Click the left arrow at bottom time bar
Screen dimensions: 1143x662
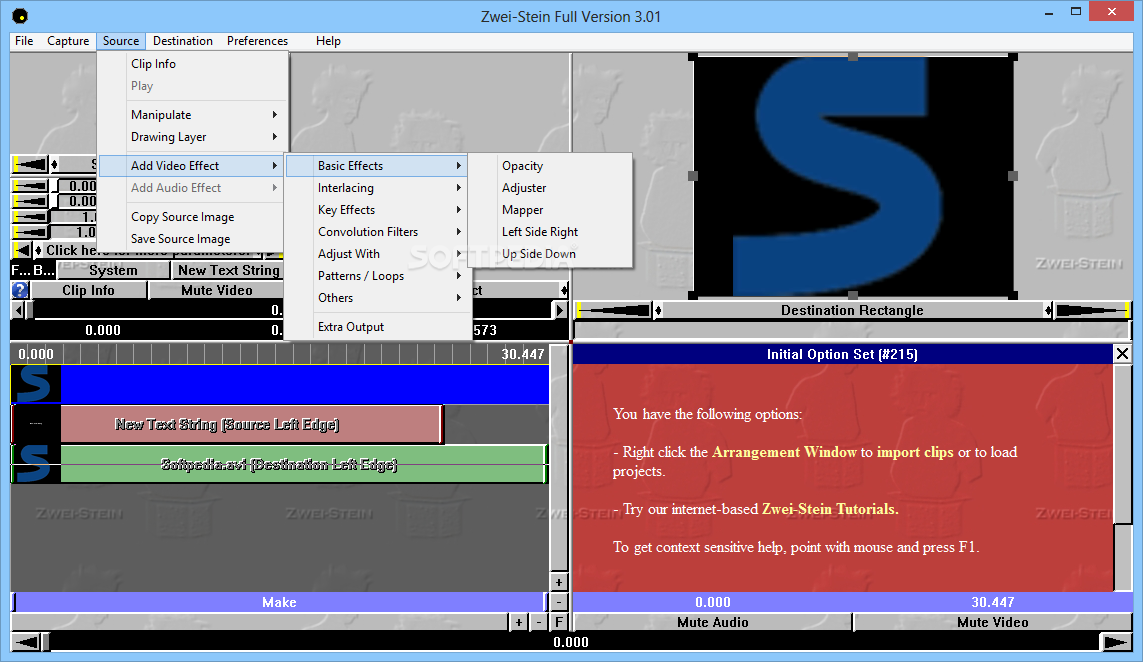click(26, 642)
